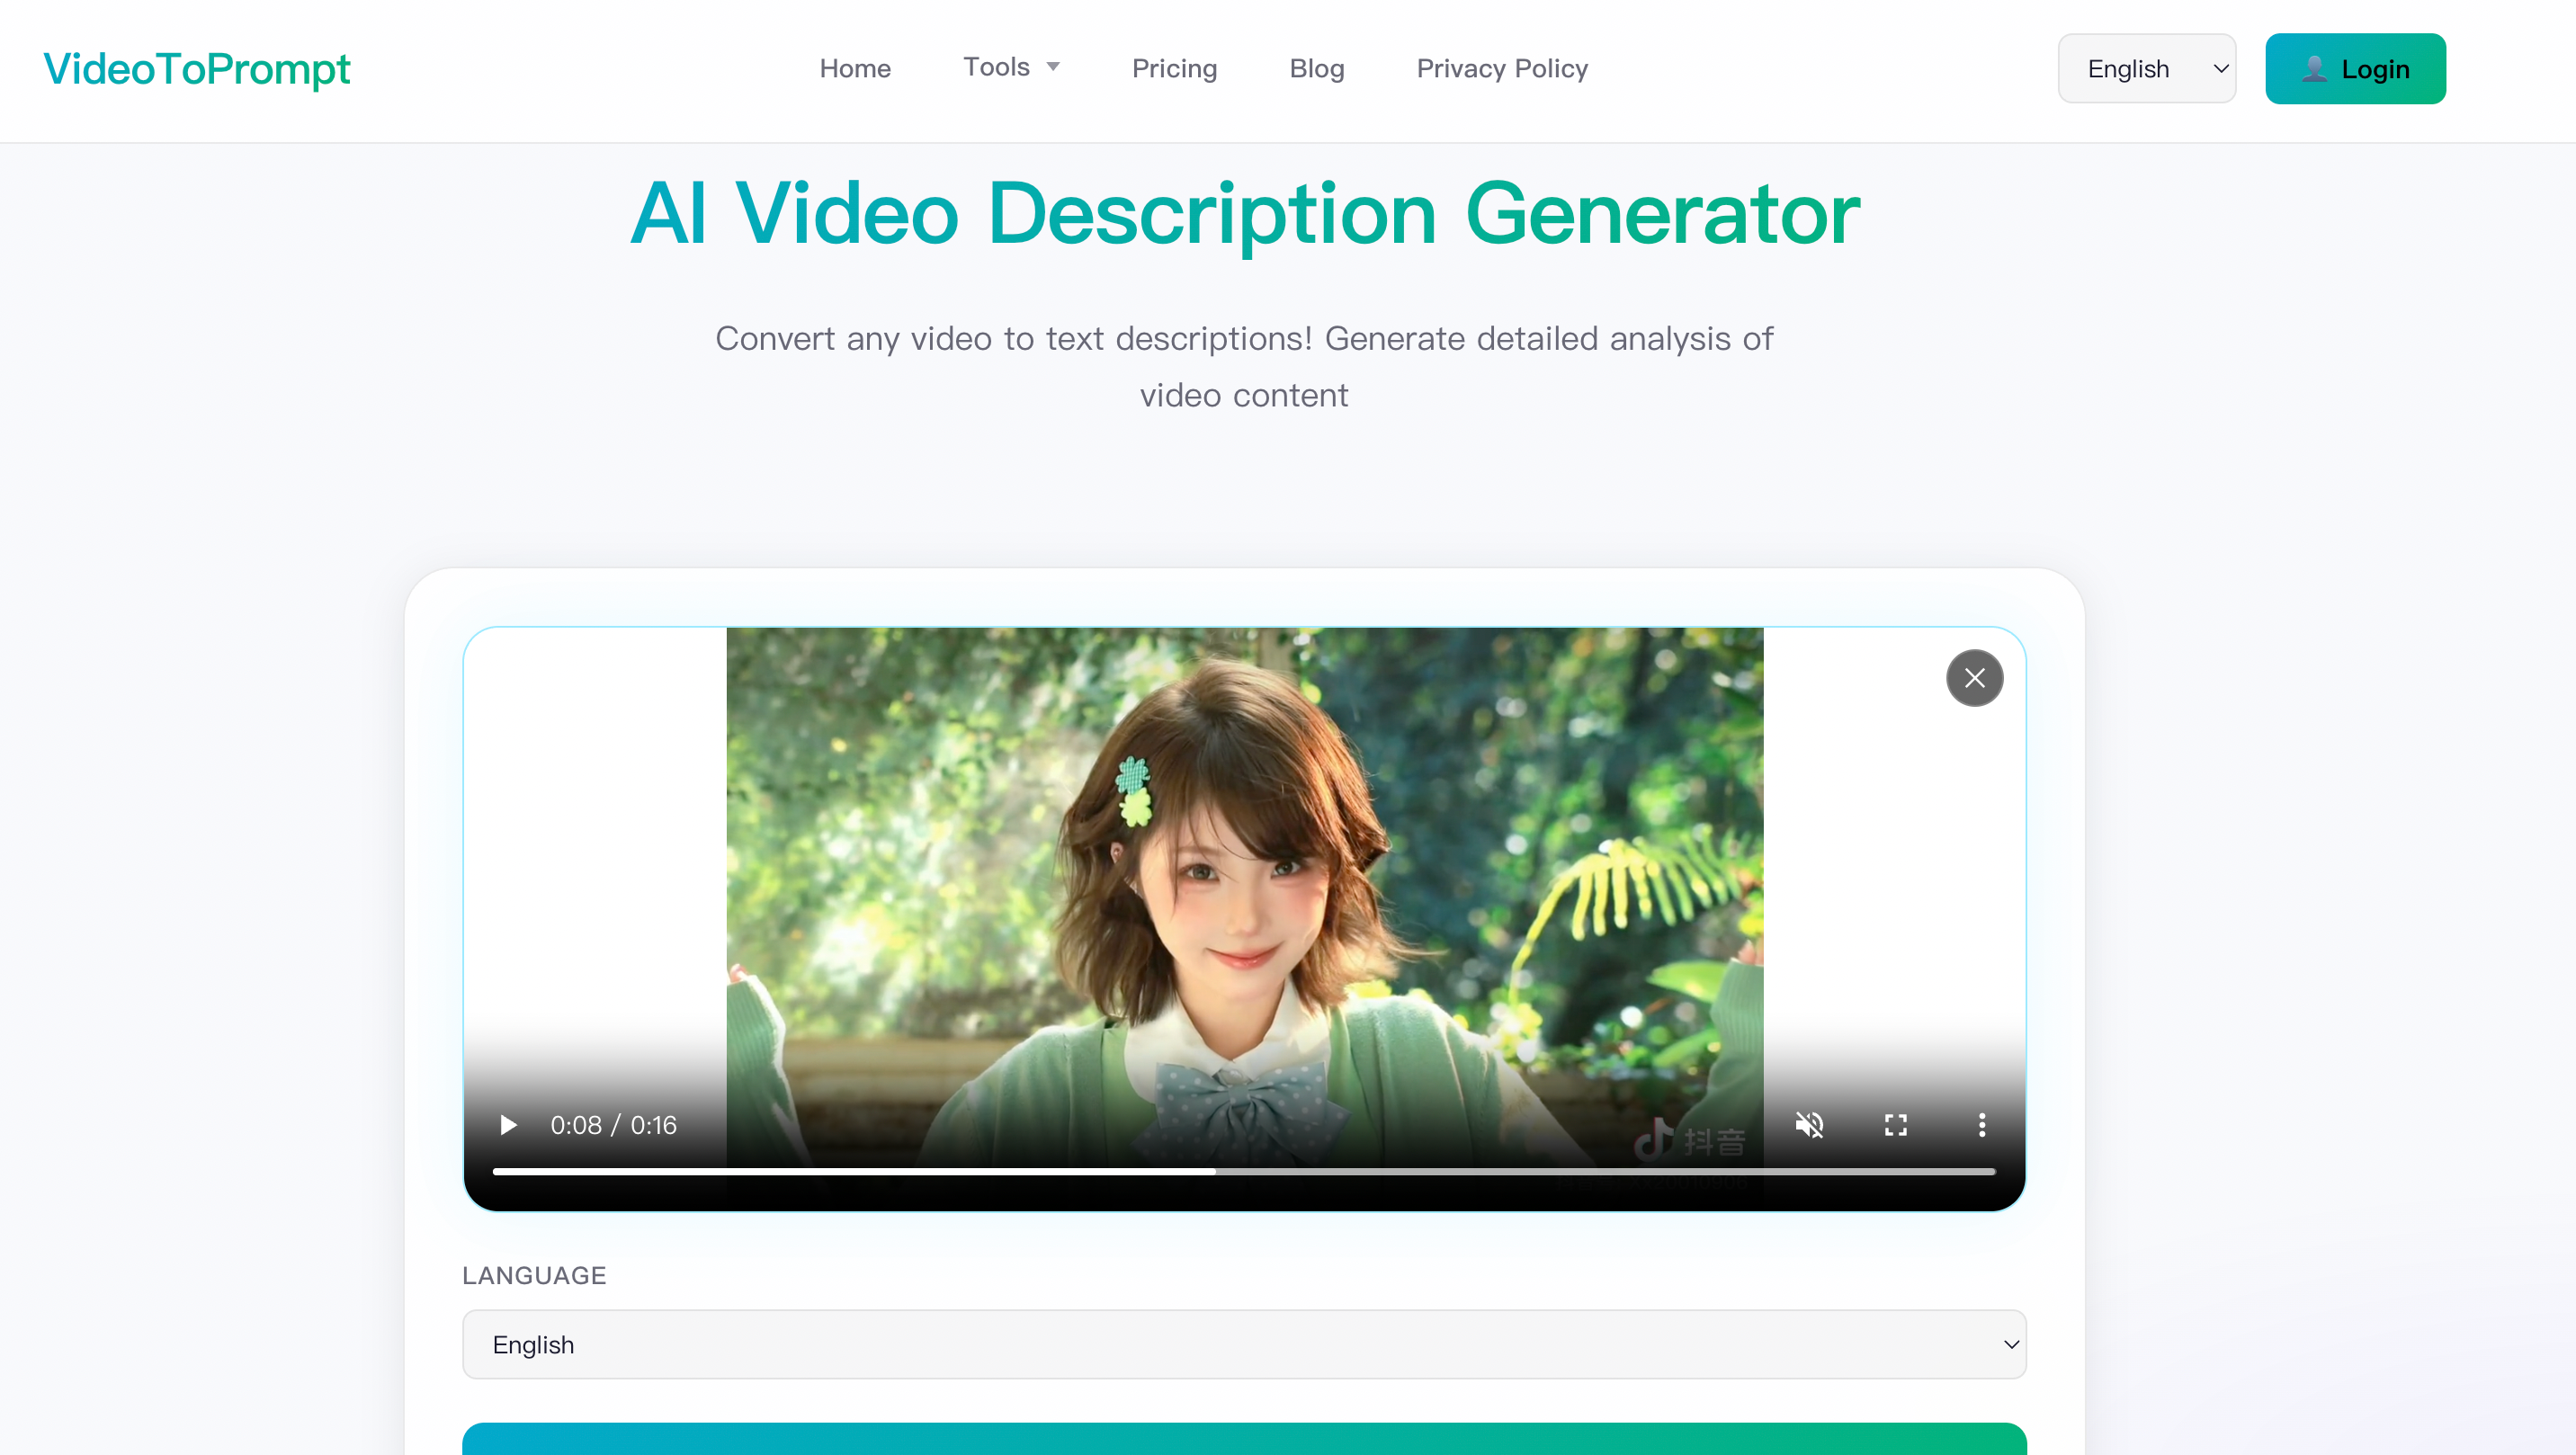Click the 0:08 / 0:16 timestamp display
This screenshot has height=1455, width=2576.
[x=614, y=1125]
